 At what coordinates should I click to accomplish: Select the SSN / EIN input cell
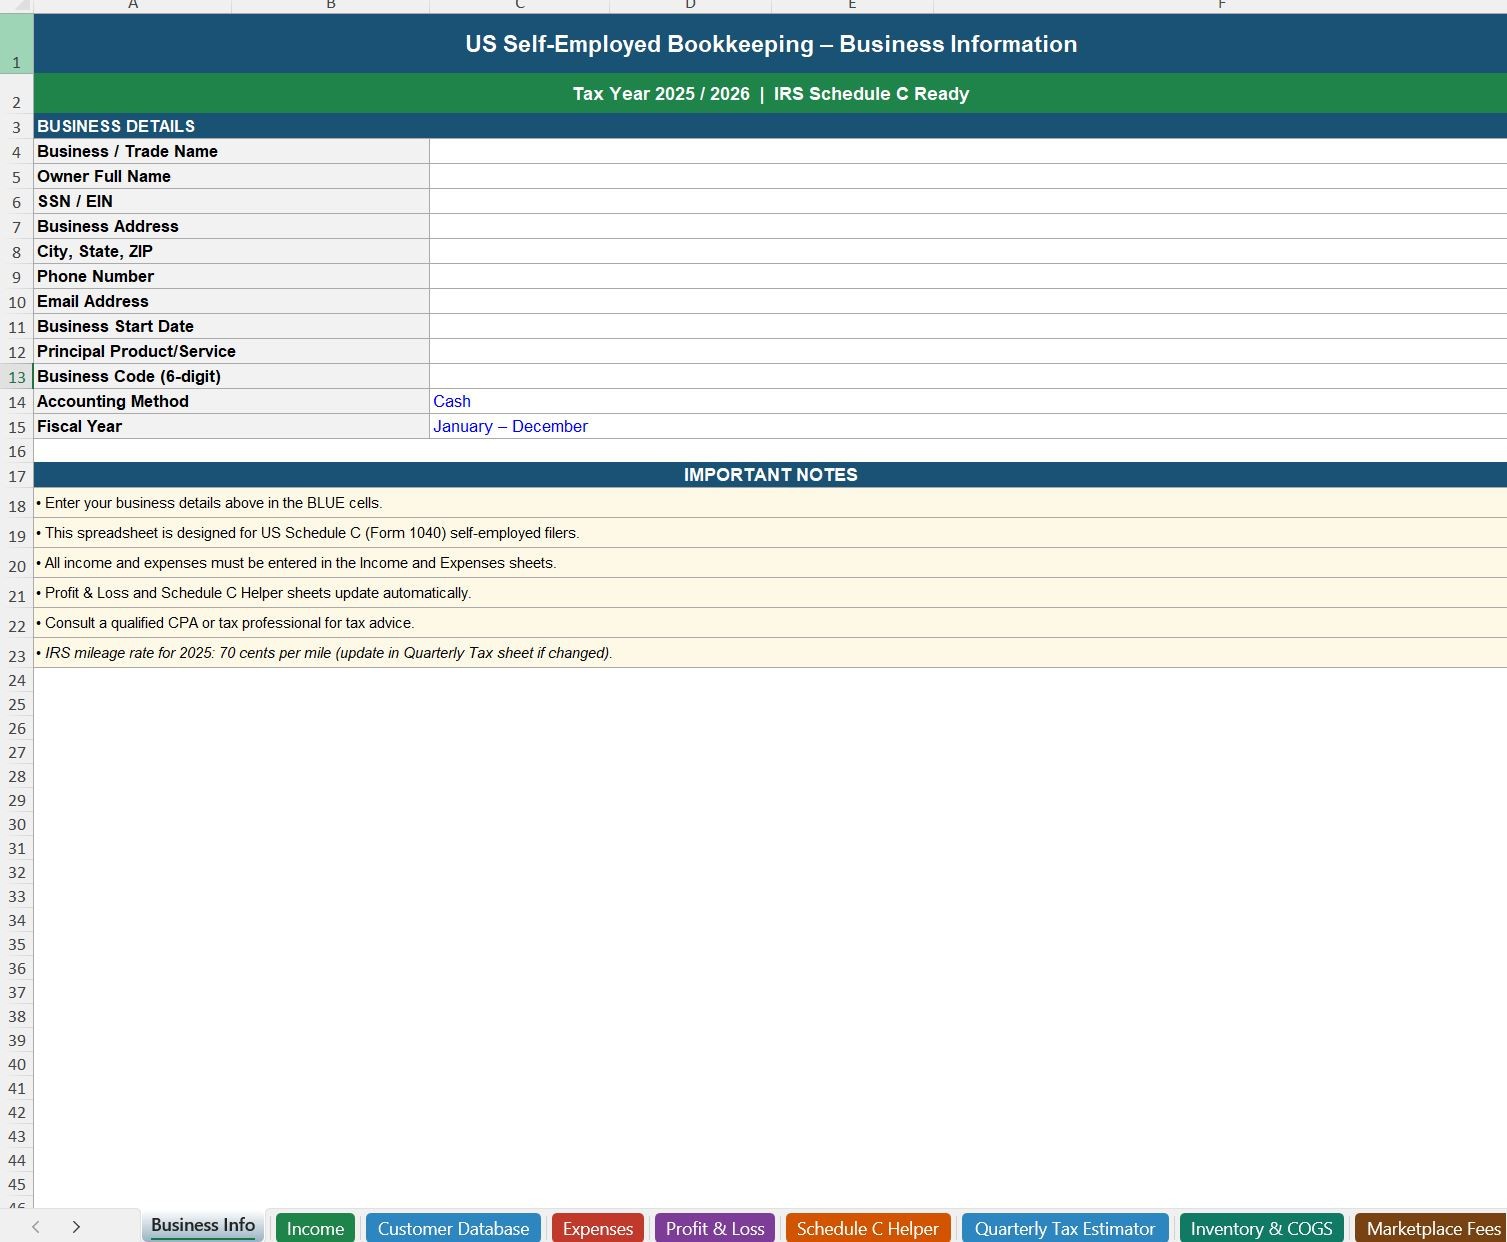[x=968, y=201]
